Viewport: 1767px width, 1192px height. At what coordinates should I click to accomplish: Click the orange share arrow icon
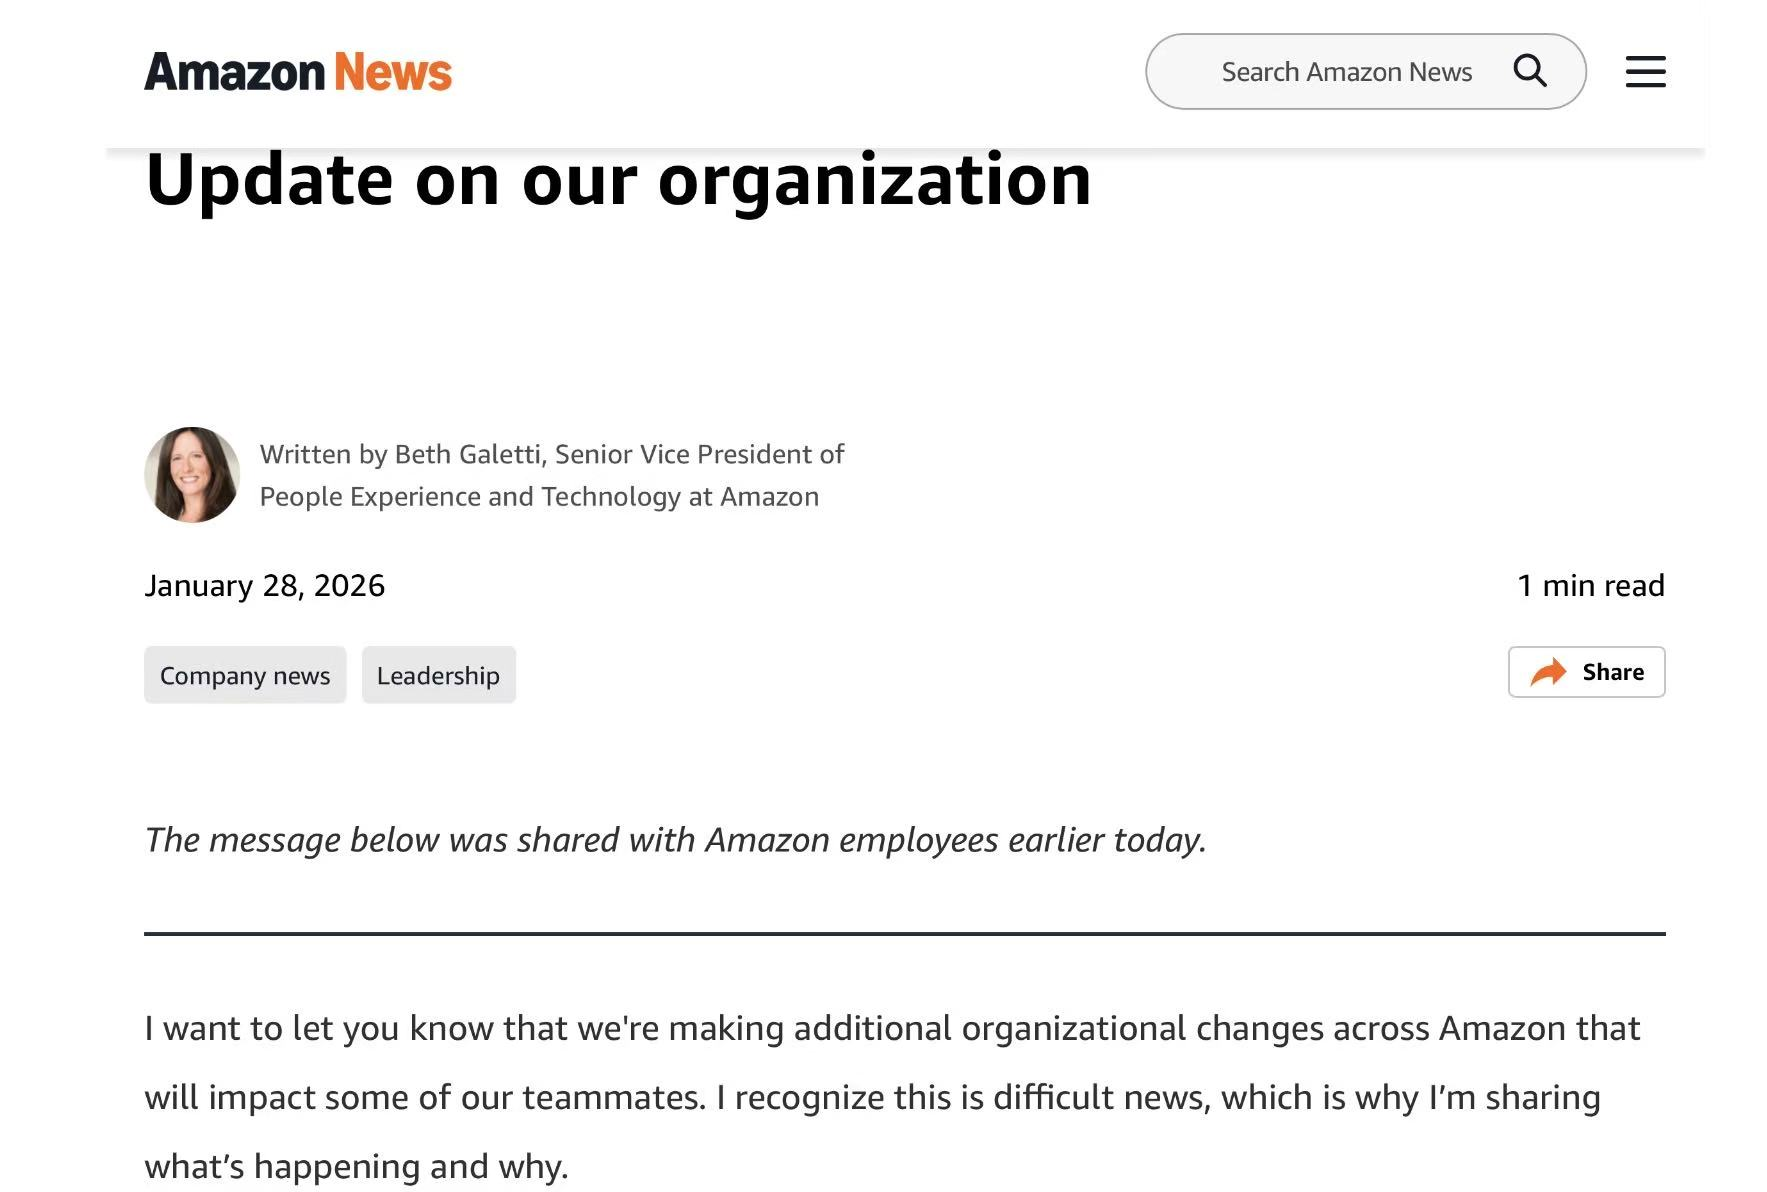click(1548, 672)
